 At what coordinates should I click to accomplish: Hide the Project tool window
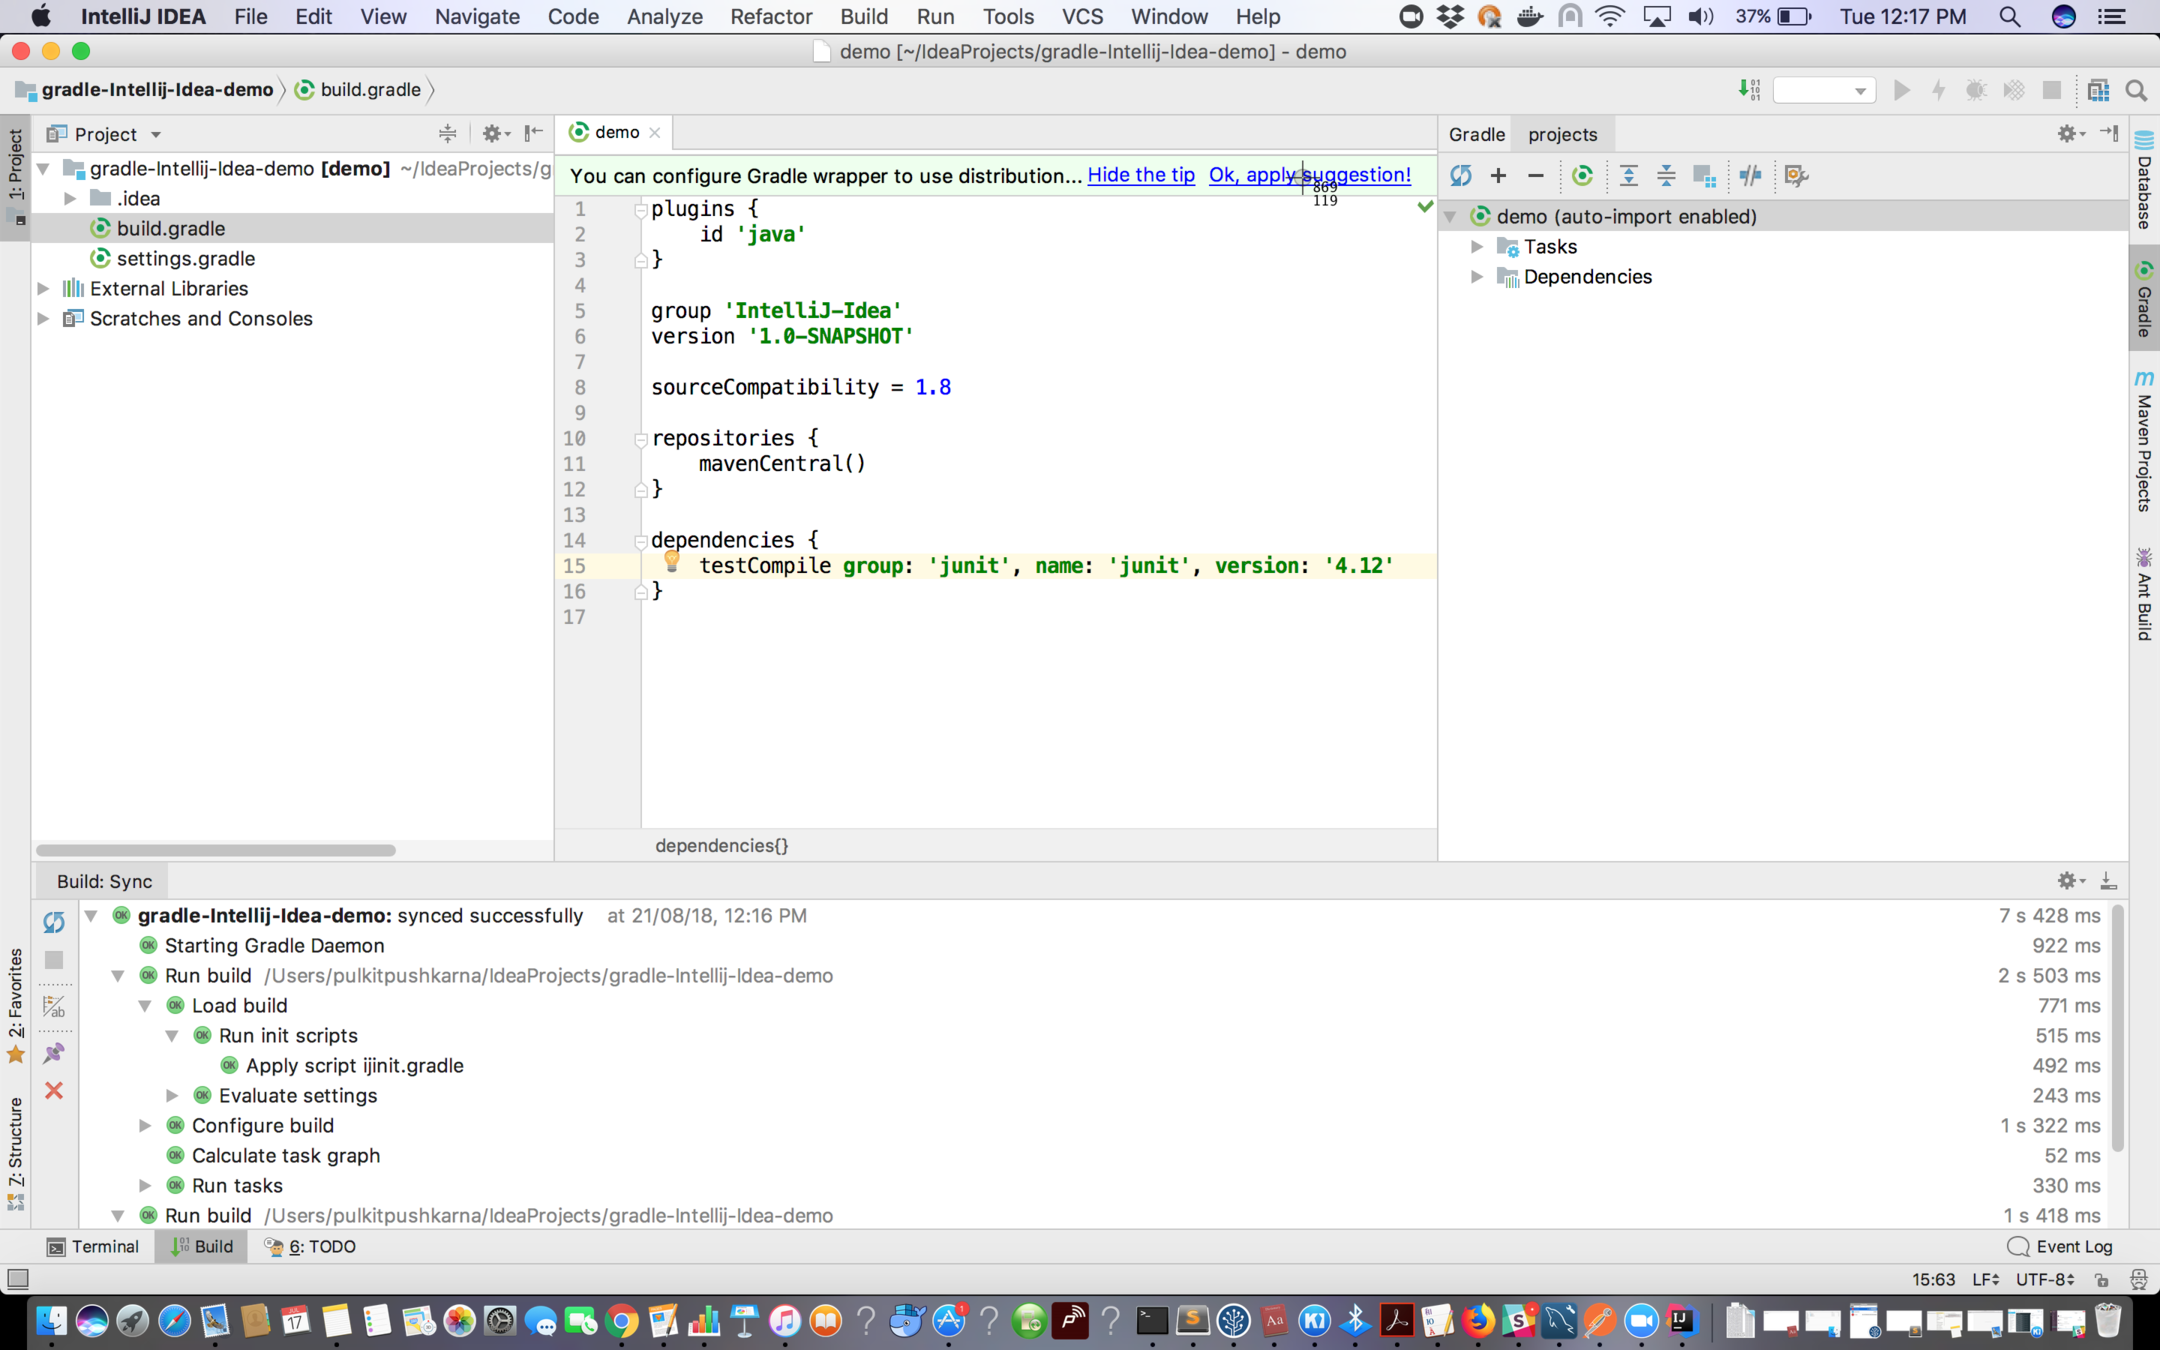click(x=534, y=133)
